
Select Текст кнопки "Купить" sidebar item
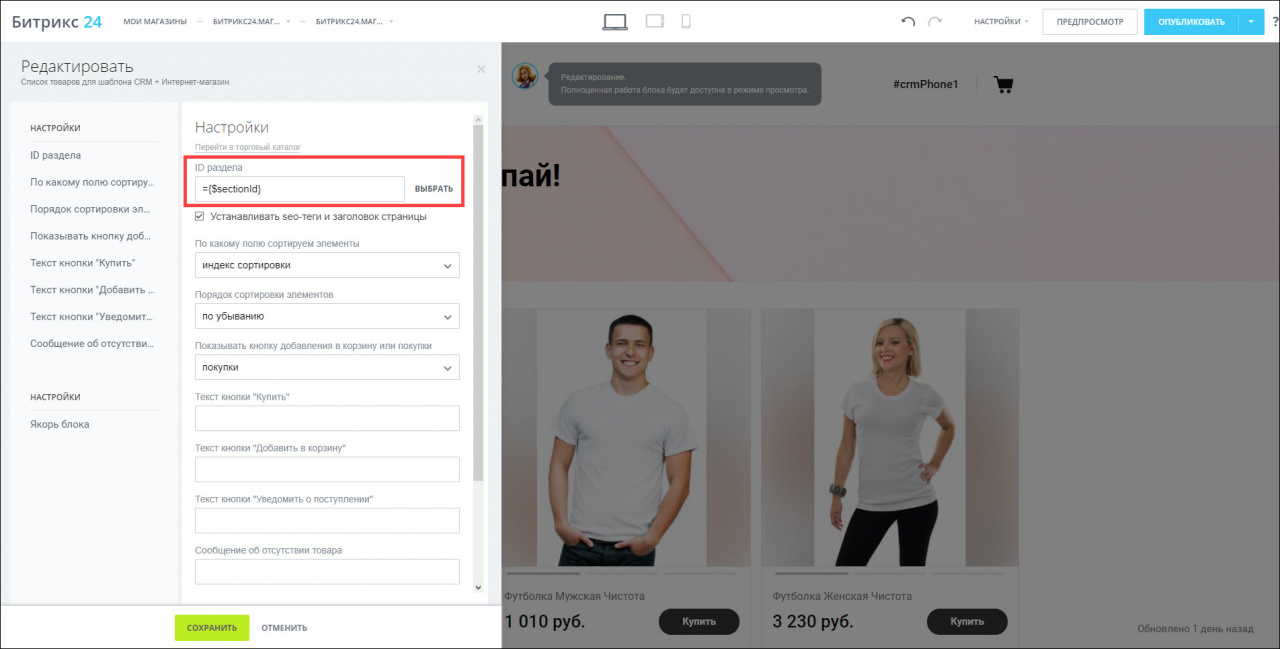pos(83,262)
